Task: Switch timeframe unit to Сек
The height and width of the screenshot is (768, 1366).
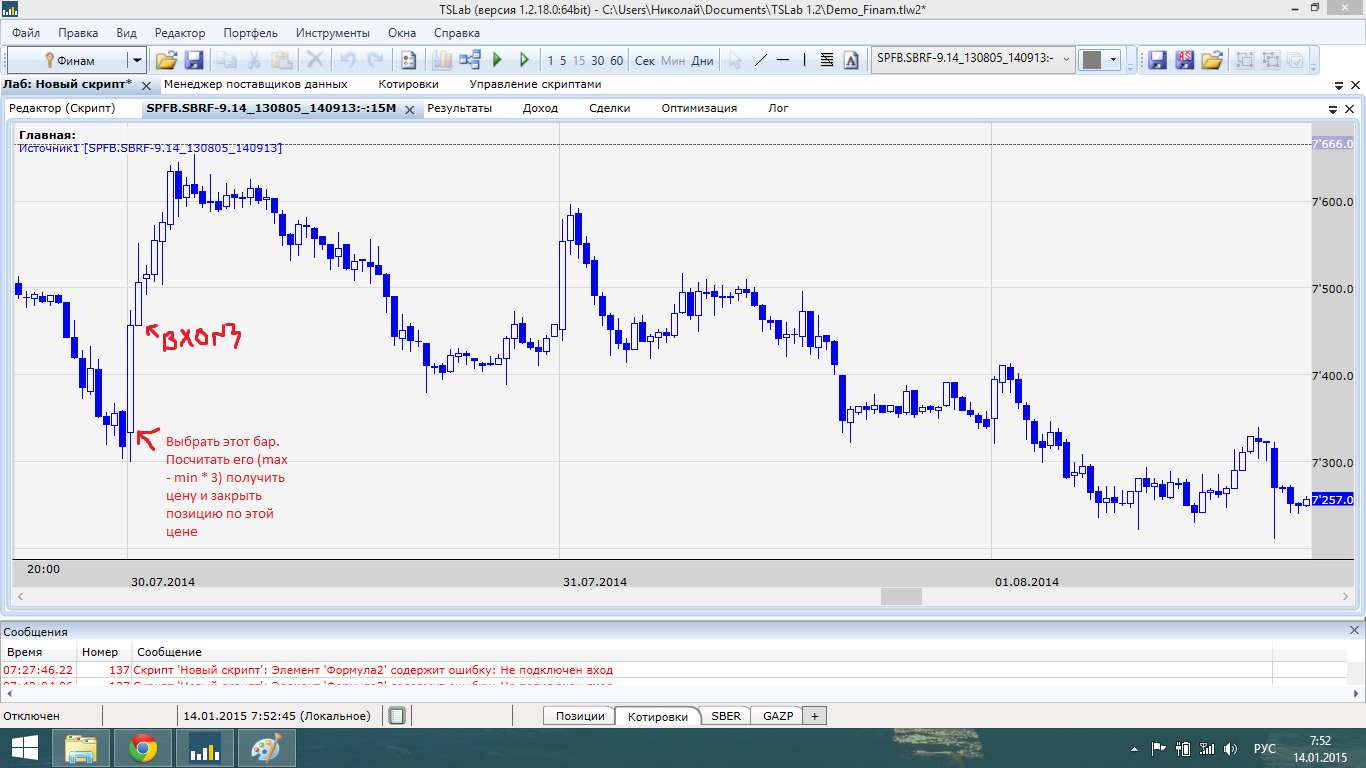Action: coord(645,60)
